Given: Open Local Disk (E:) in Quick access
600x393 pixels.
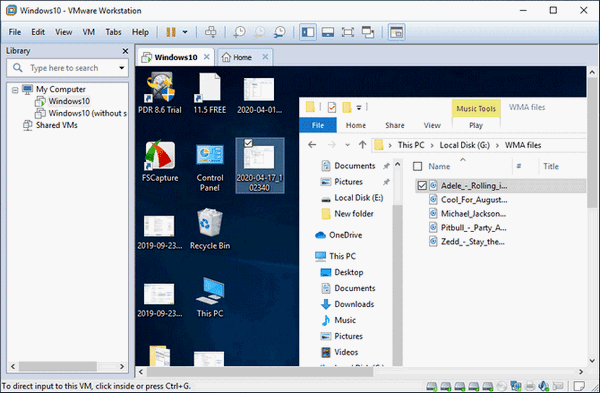Looking at the screenshot, I should click(352, 198).
